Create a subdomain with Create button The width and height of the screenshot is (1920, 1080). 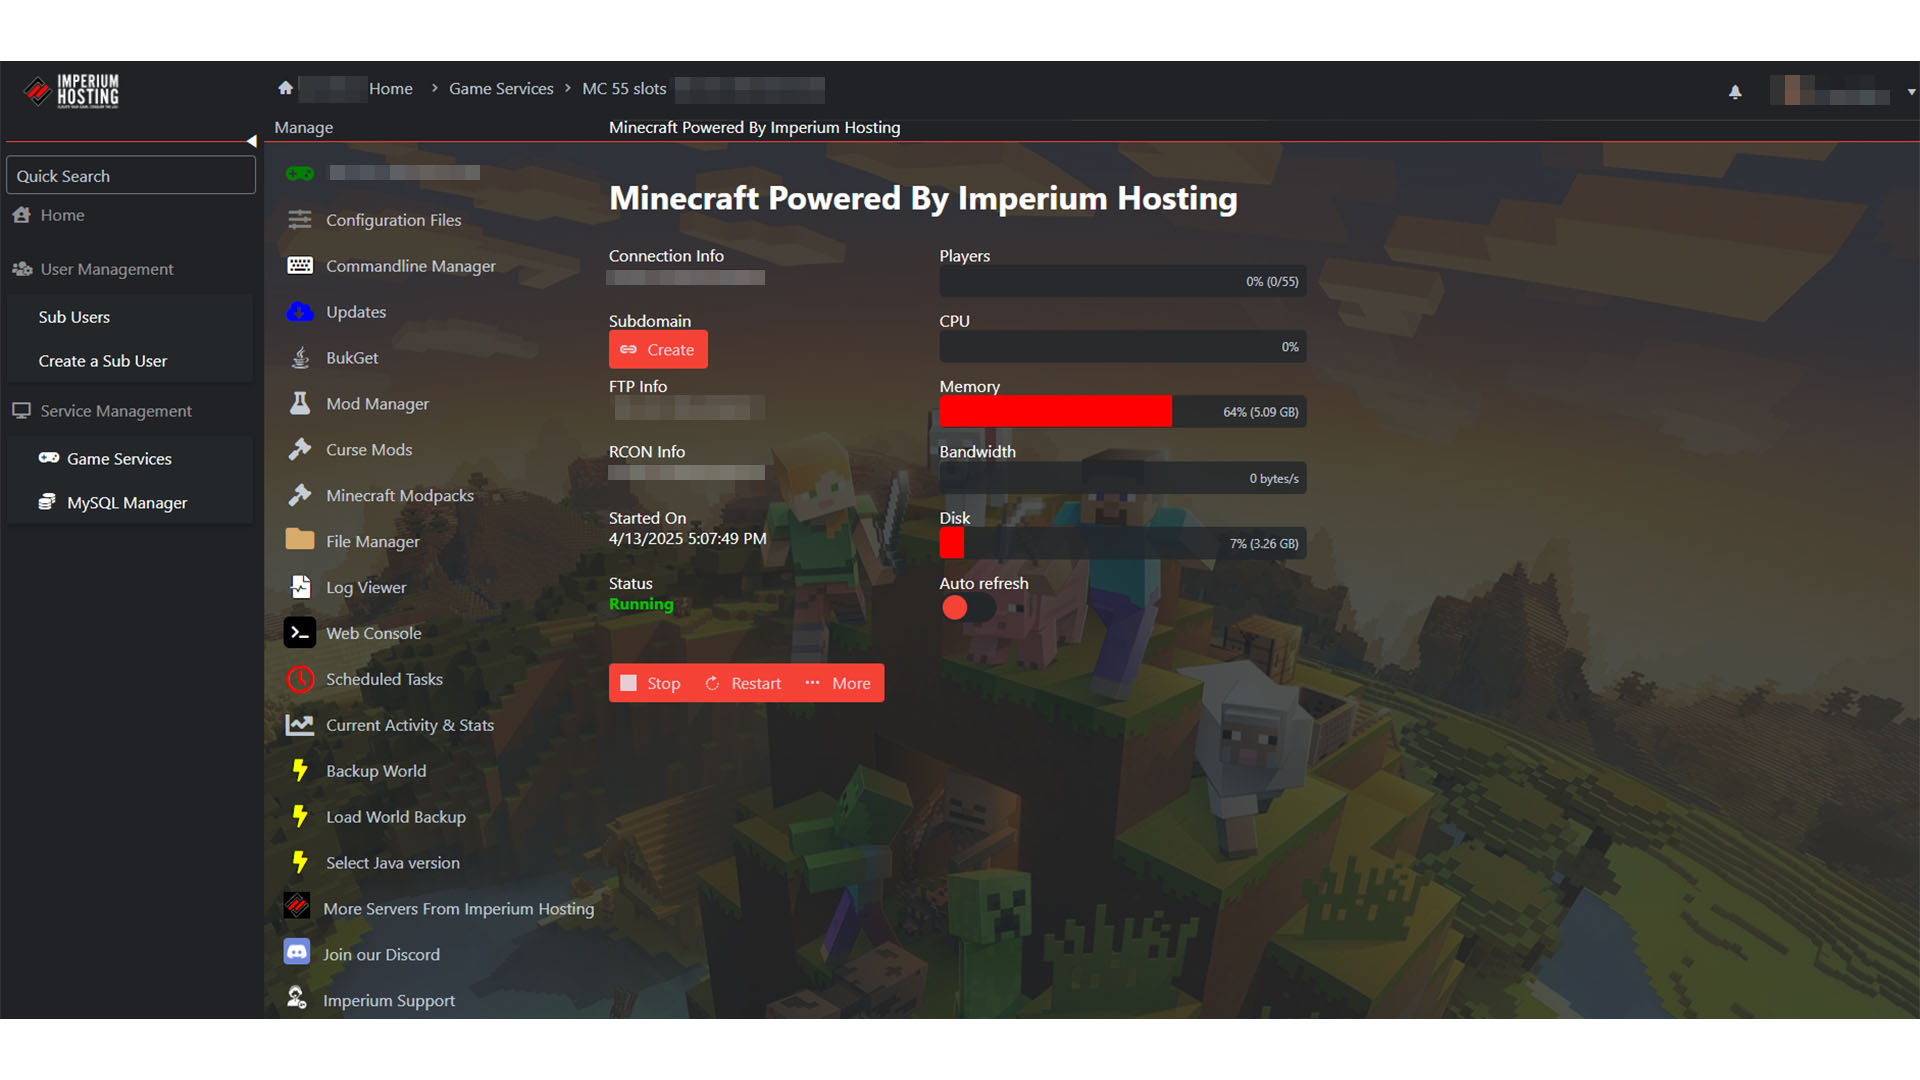pos(658,349)
